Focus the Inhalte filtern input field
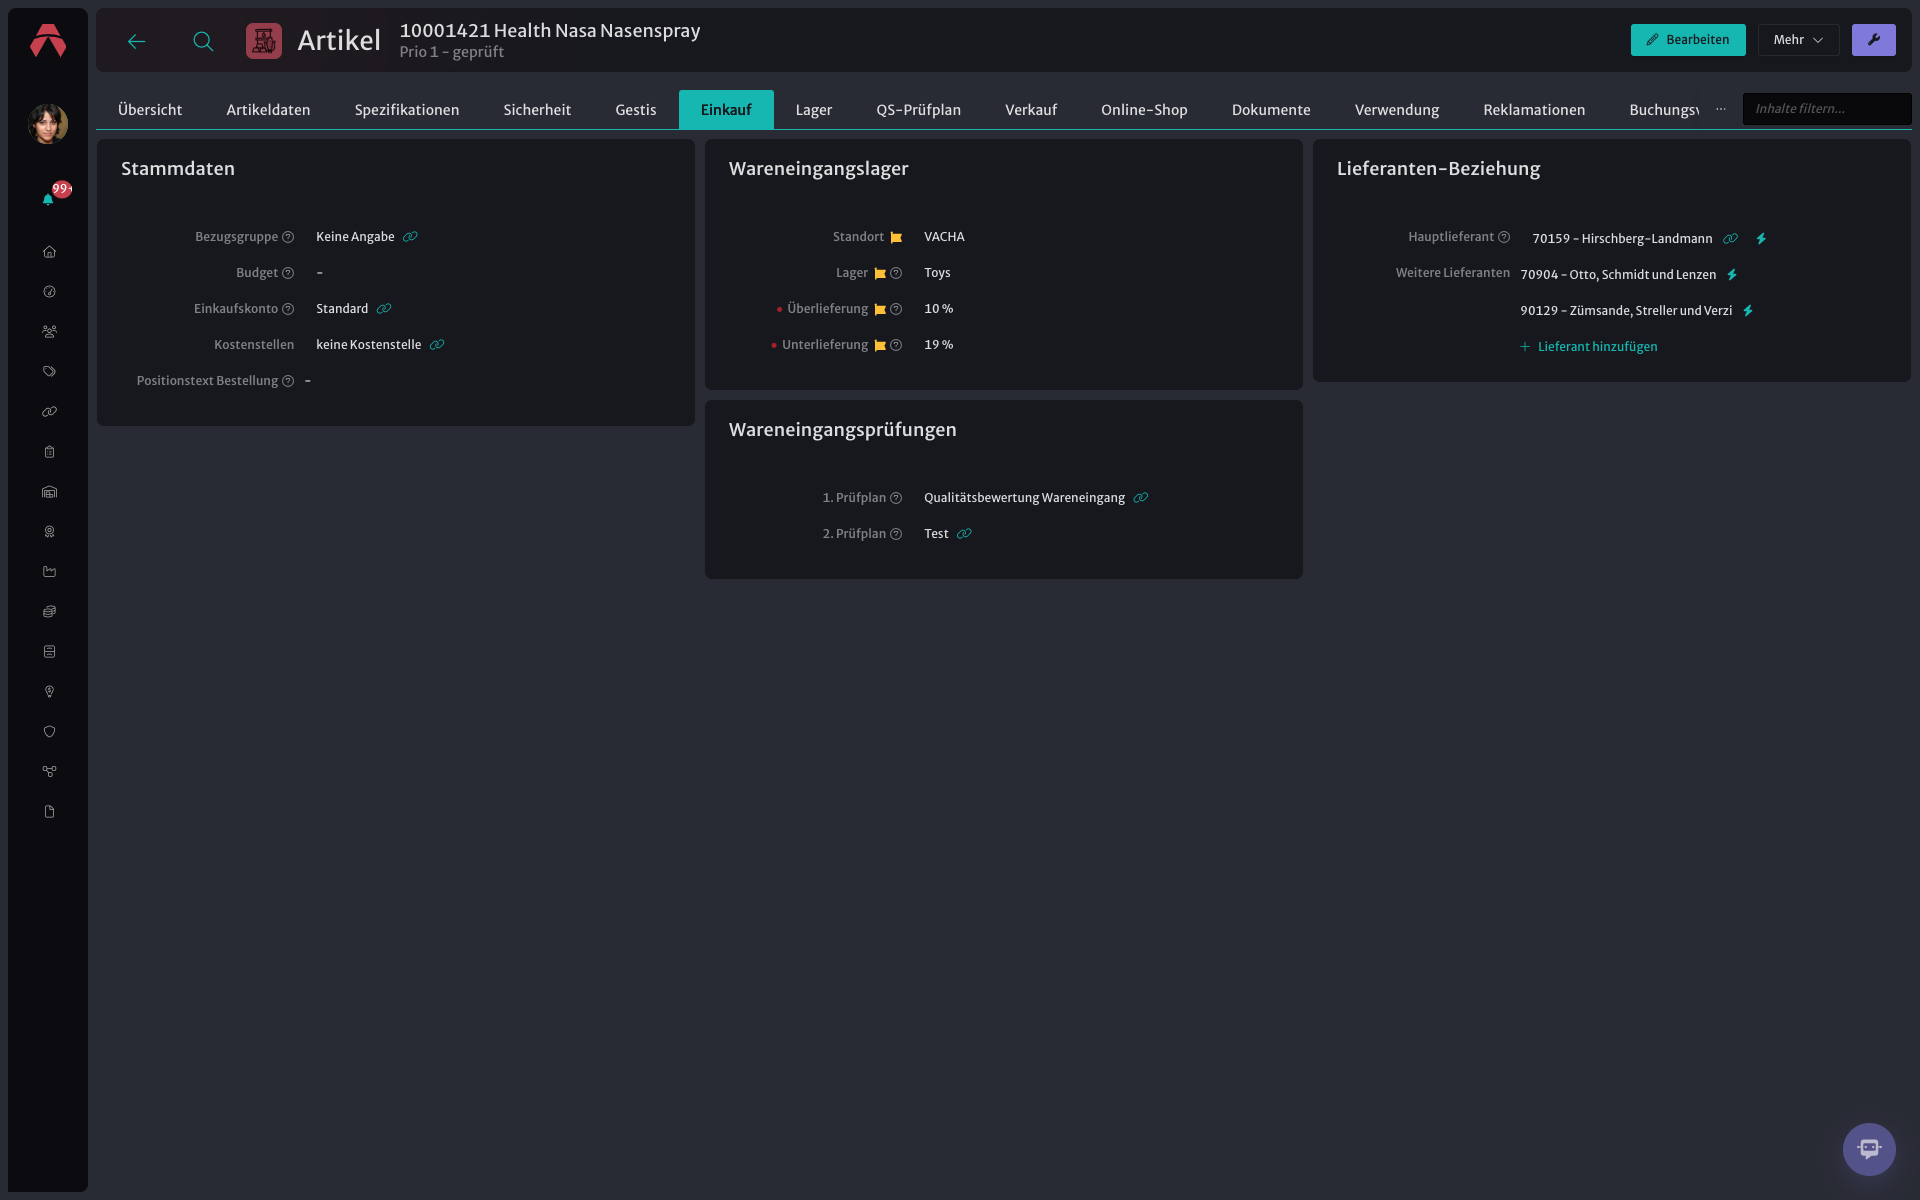The height and width of the screenshot is (1200, 1920). click(1827, 109)
